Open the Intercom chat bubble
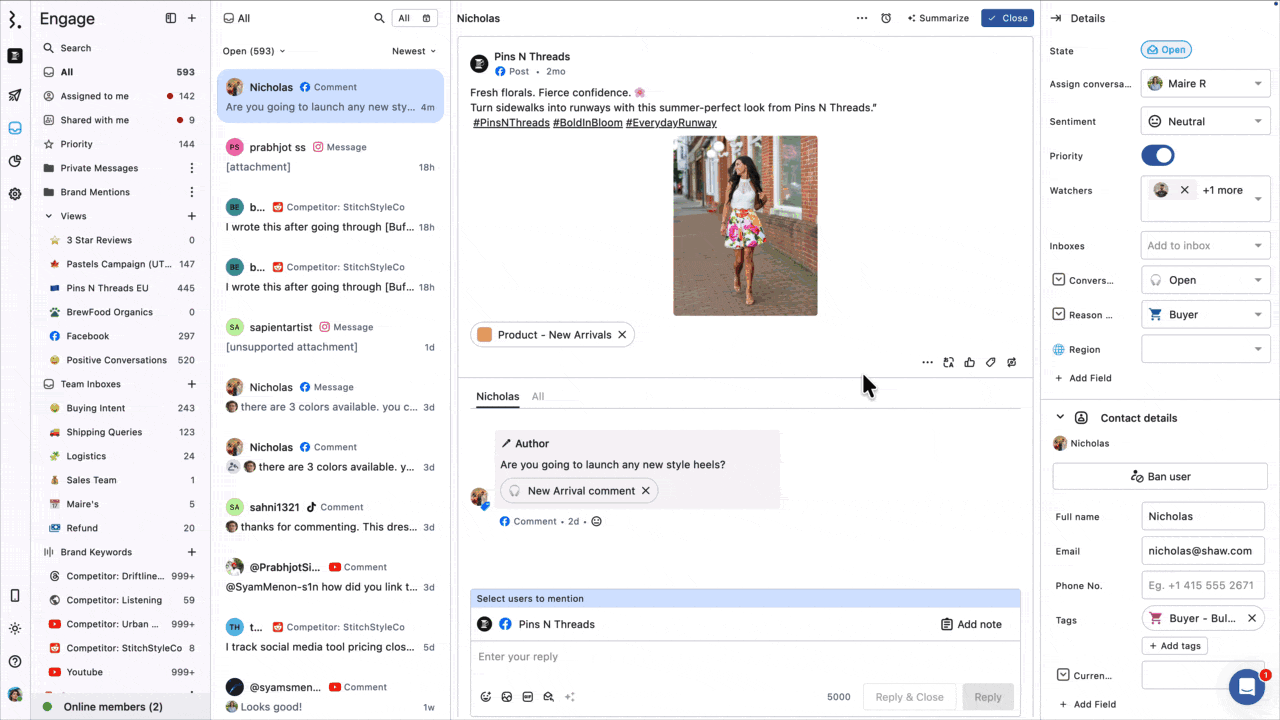 [1246, 687]
